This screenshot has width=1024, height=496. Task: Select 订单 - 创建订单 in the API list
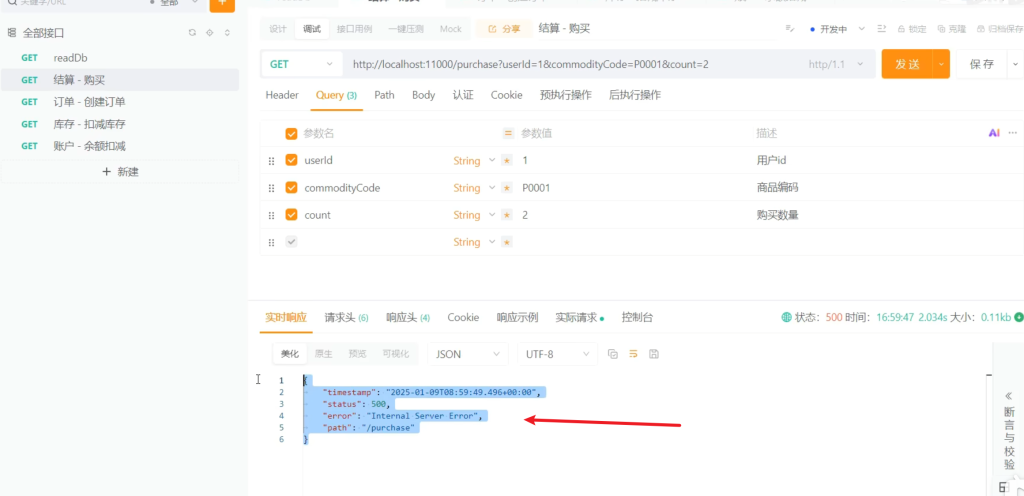point(89,102)
